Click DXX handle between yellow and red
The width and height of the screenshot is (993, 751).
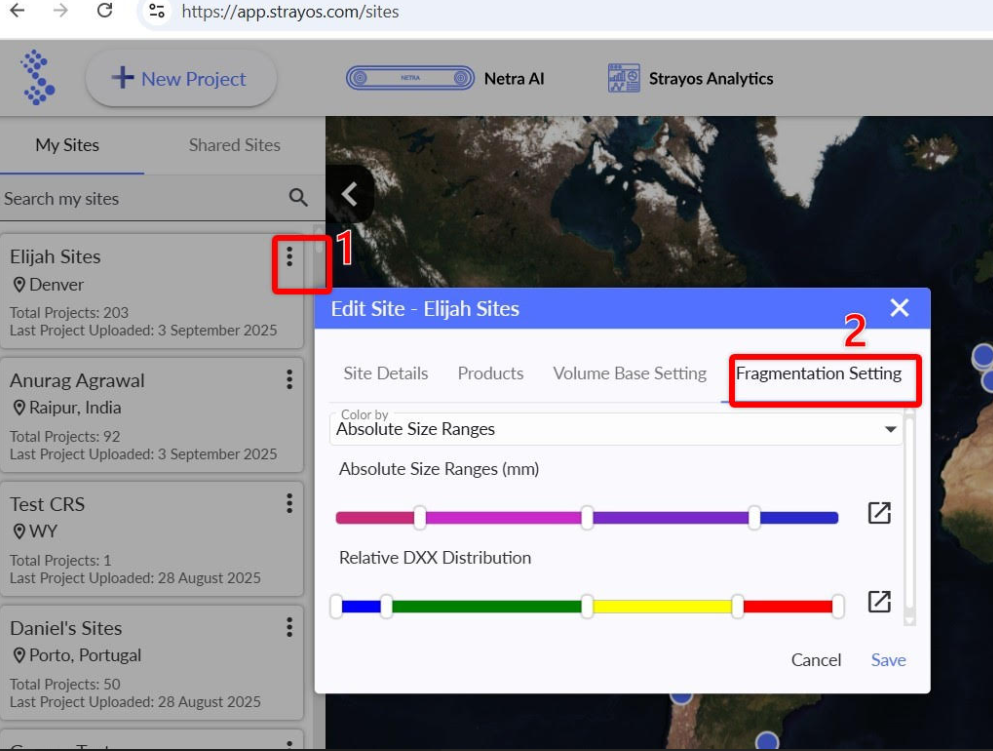(x=738, y=606)
